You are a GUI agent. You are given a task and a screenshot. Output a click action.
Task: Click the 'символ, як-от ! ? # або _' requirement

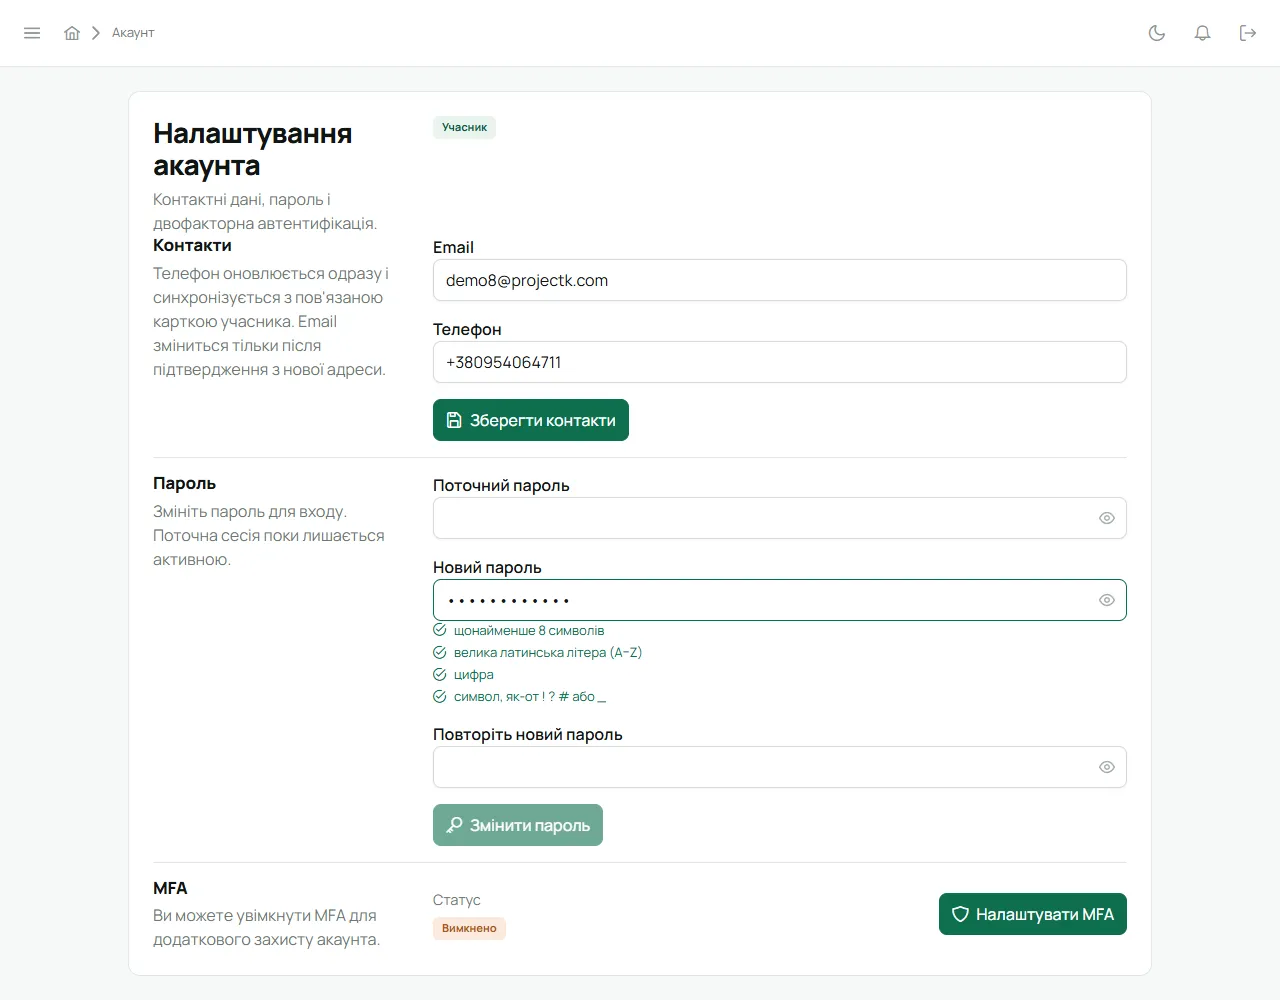[520, 696]
